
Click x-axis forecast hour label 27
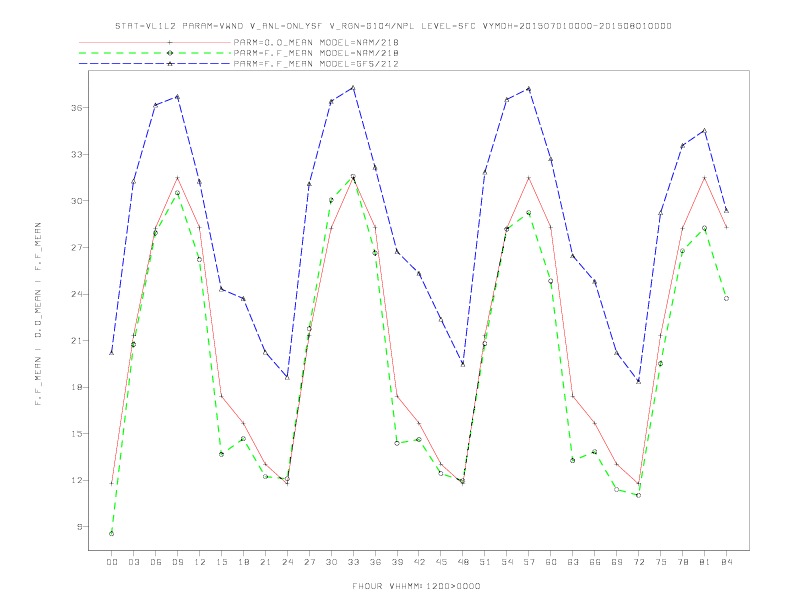(x=309, y=562)
